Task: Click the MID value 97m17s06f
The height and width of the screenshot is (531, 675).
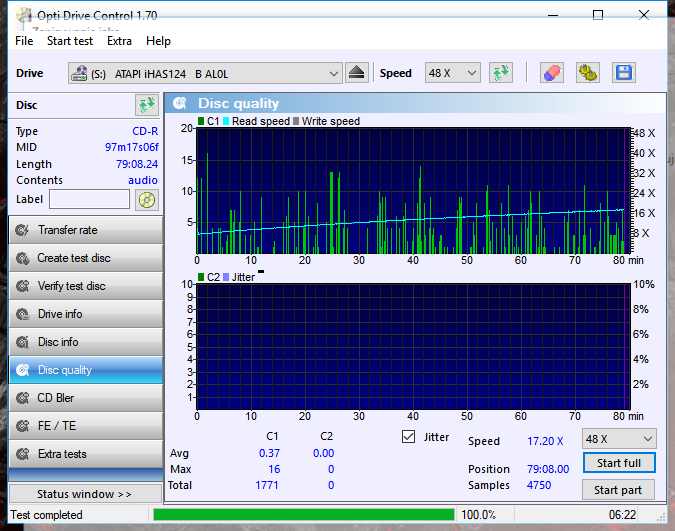Action: [132, 147]
